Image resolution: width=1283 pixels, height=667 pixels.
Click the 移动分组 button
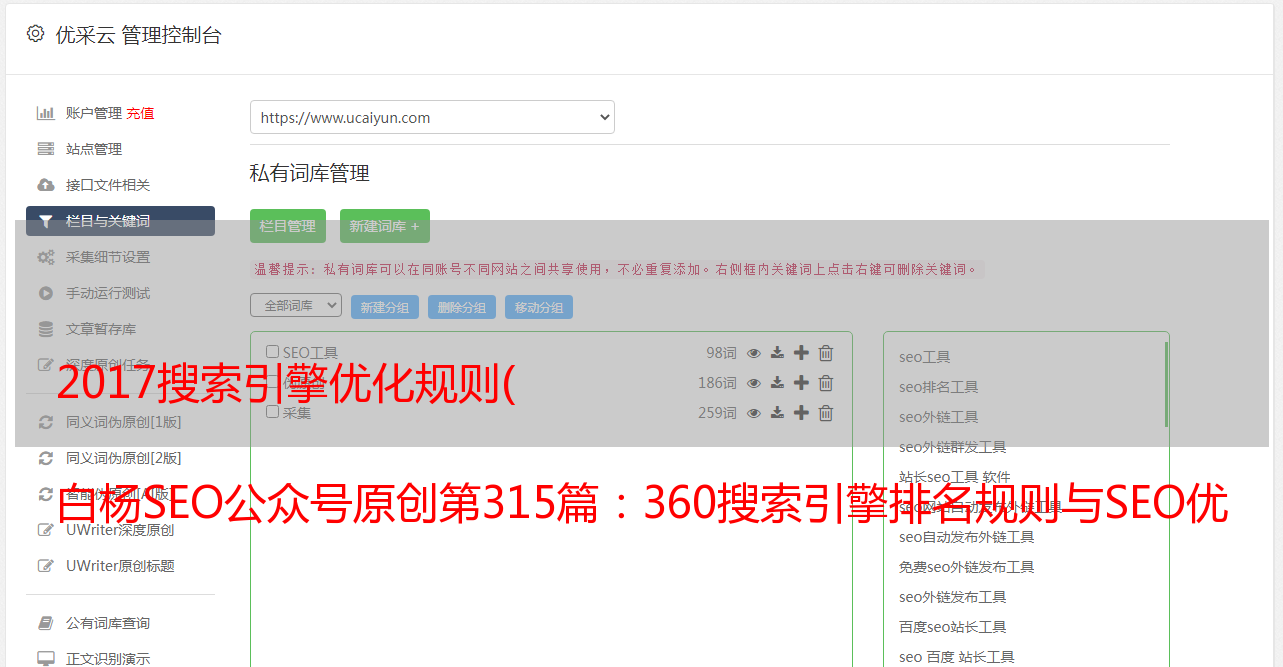[x=539, y=307]
